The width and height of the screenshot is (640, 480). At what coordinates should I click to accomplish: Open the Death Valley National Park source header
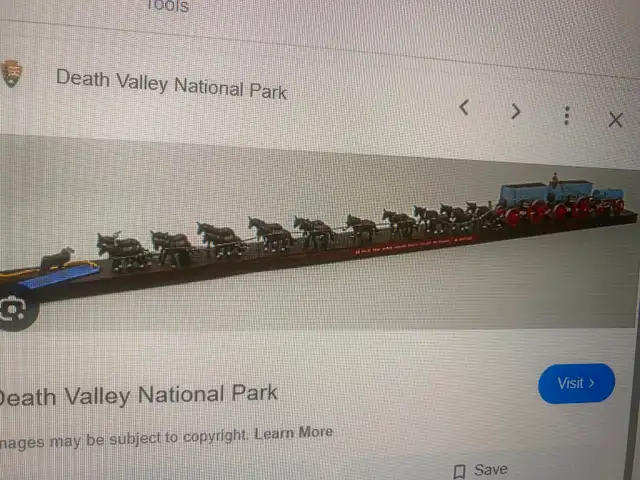click(x=171, y=84)
